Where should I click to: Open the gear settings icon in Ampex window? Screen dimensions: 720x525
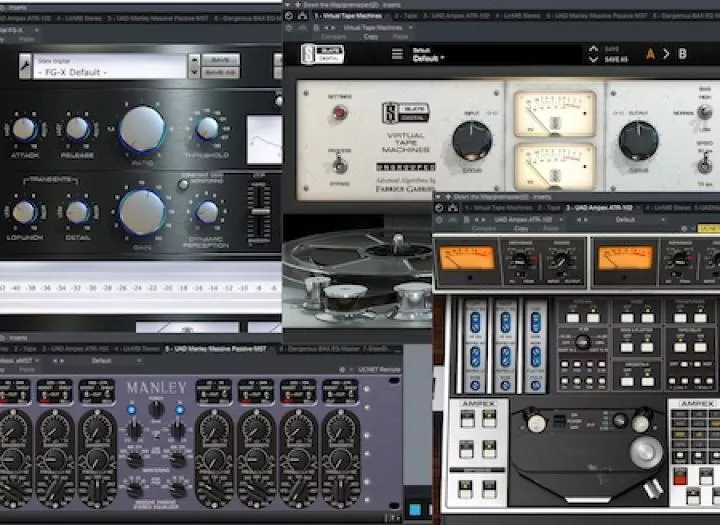tap(684, 228)
